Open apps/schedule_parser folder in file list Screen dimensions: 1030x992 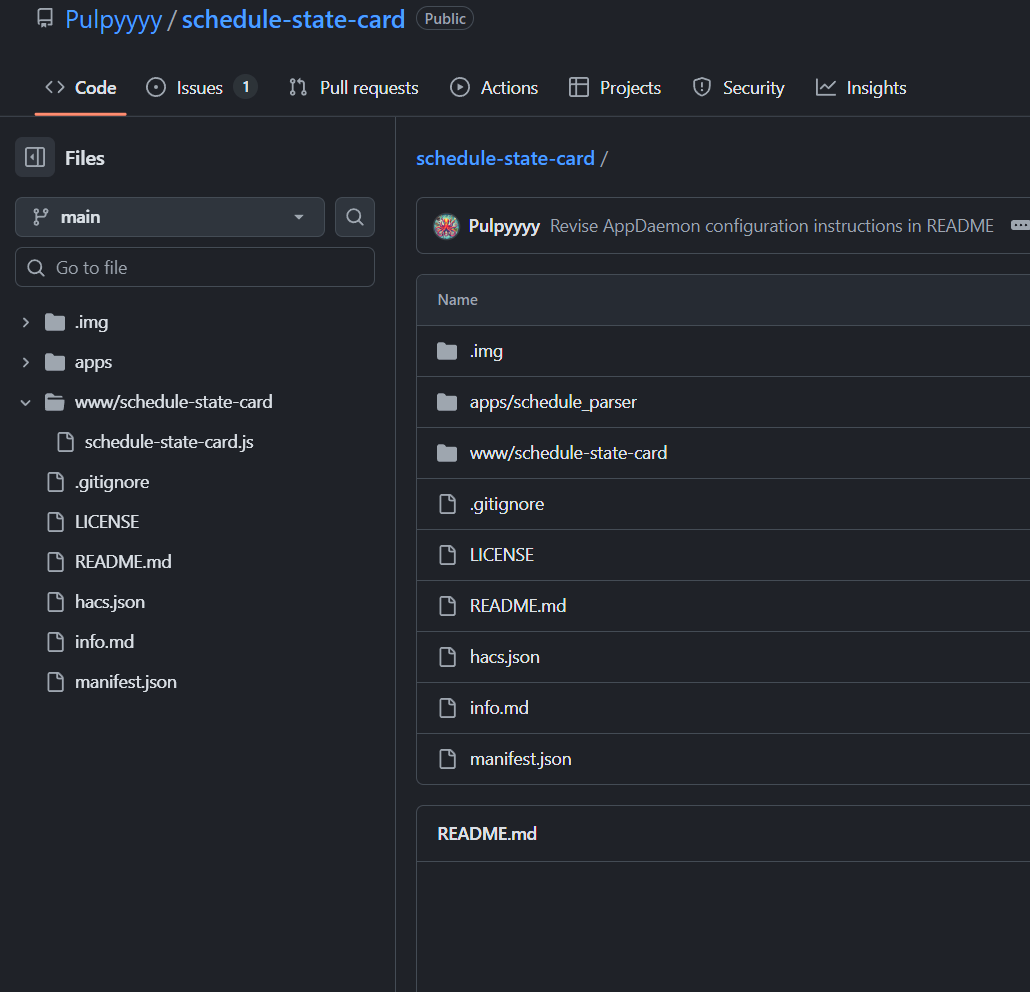tap(553, 402)
